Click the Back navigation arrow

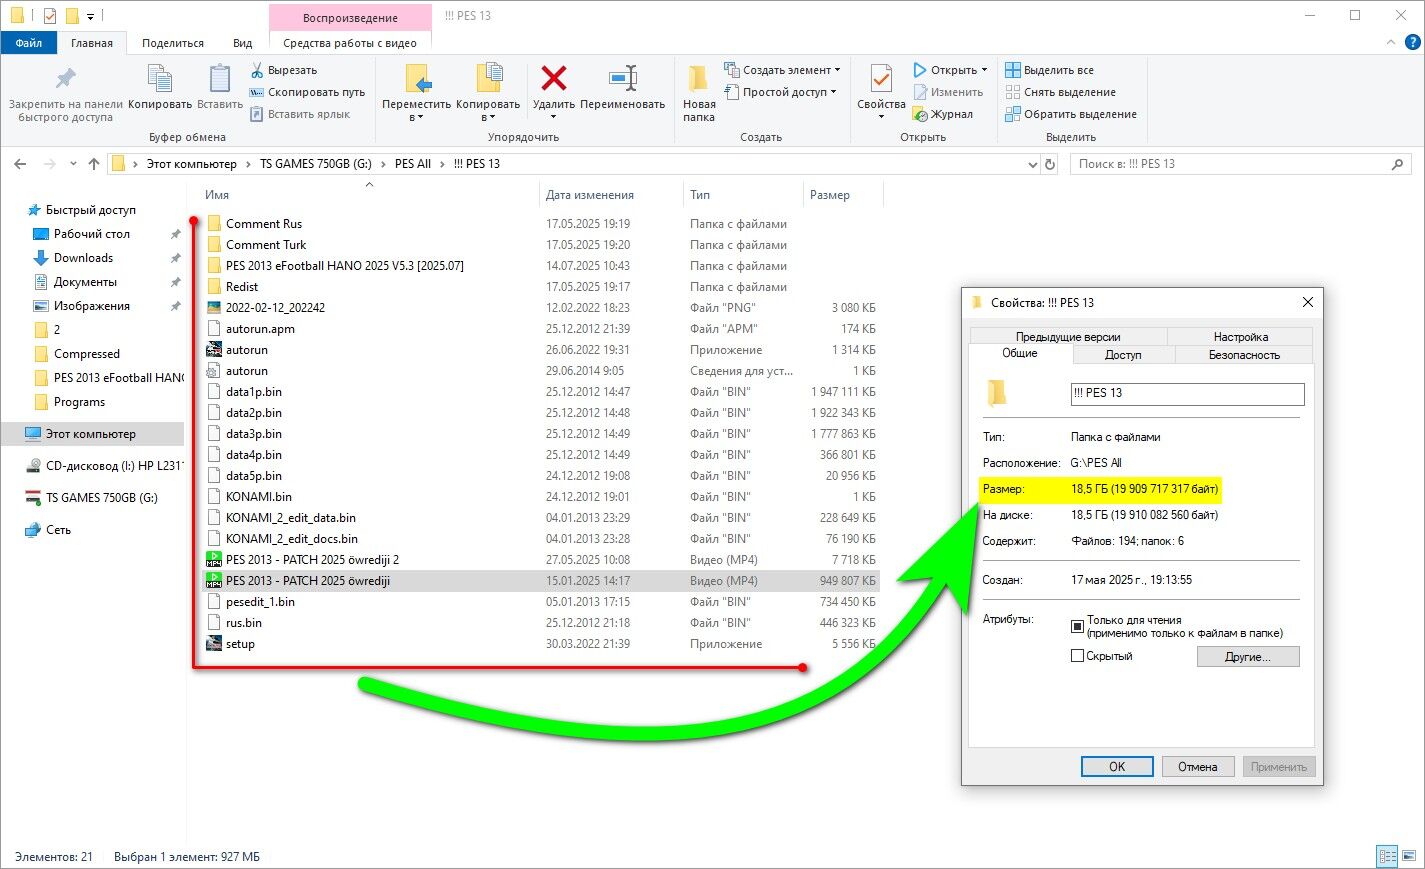coord(21,164)
